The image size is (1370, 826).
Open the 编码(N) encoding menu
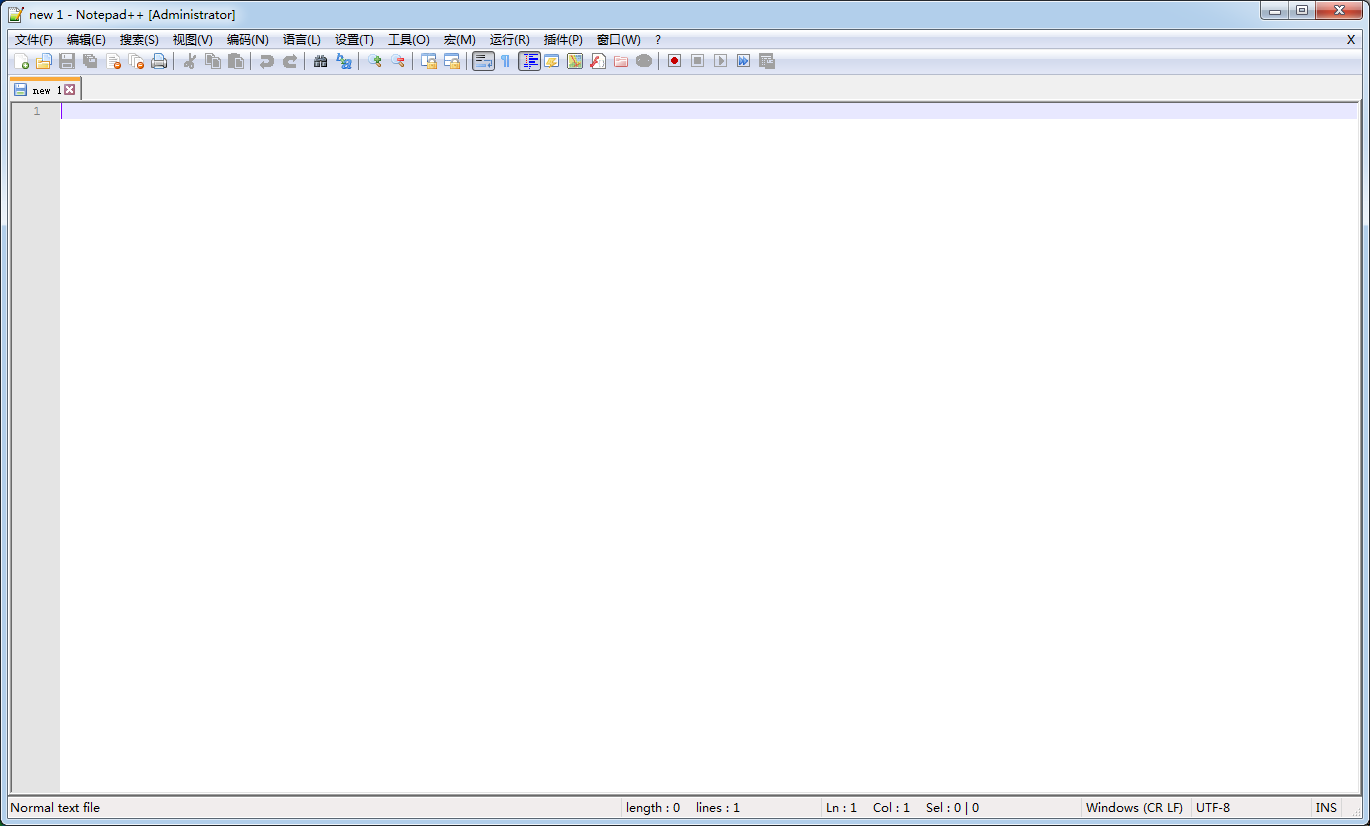click(247, 40)
